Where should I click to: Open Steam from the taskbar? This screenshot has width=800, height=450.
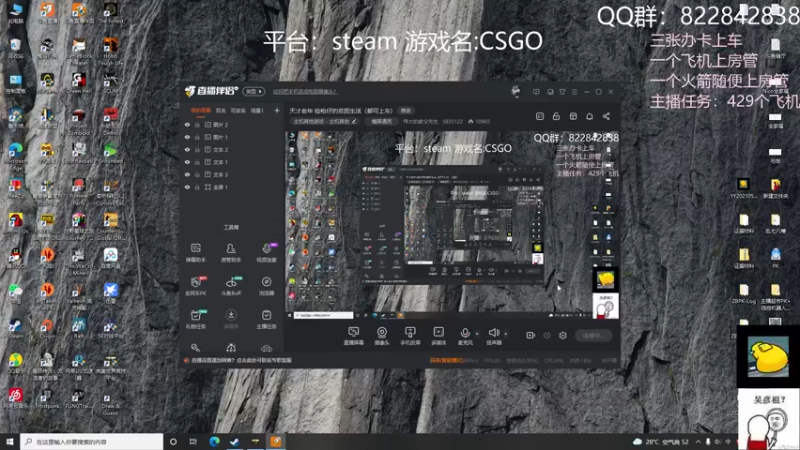pos(234,441)
